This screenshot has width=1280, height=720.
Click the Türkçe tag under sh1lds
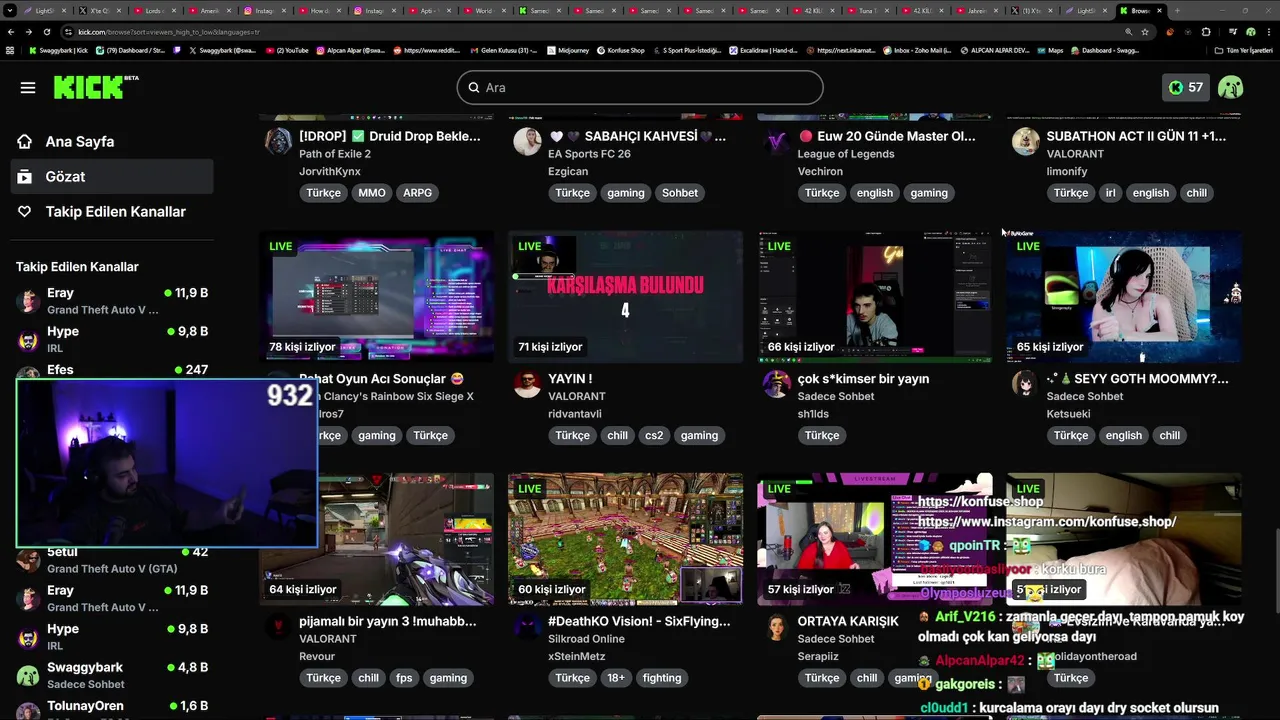point(822,435)
